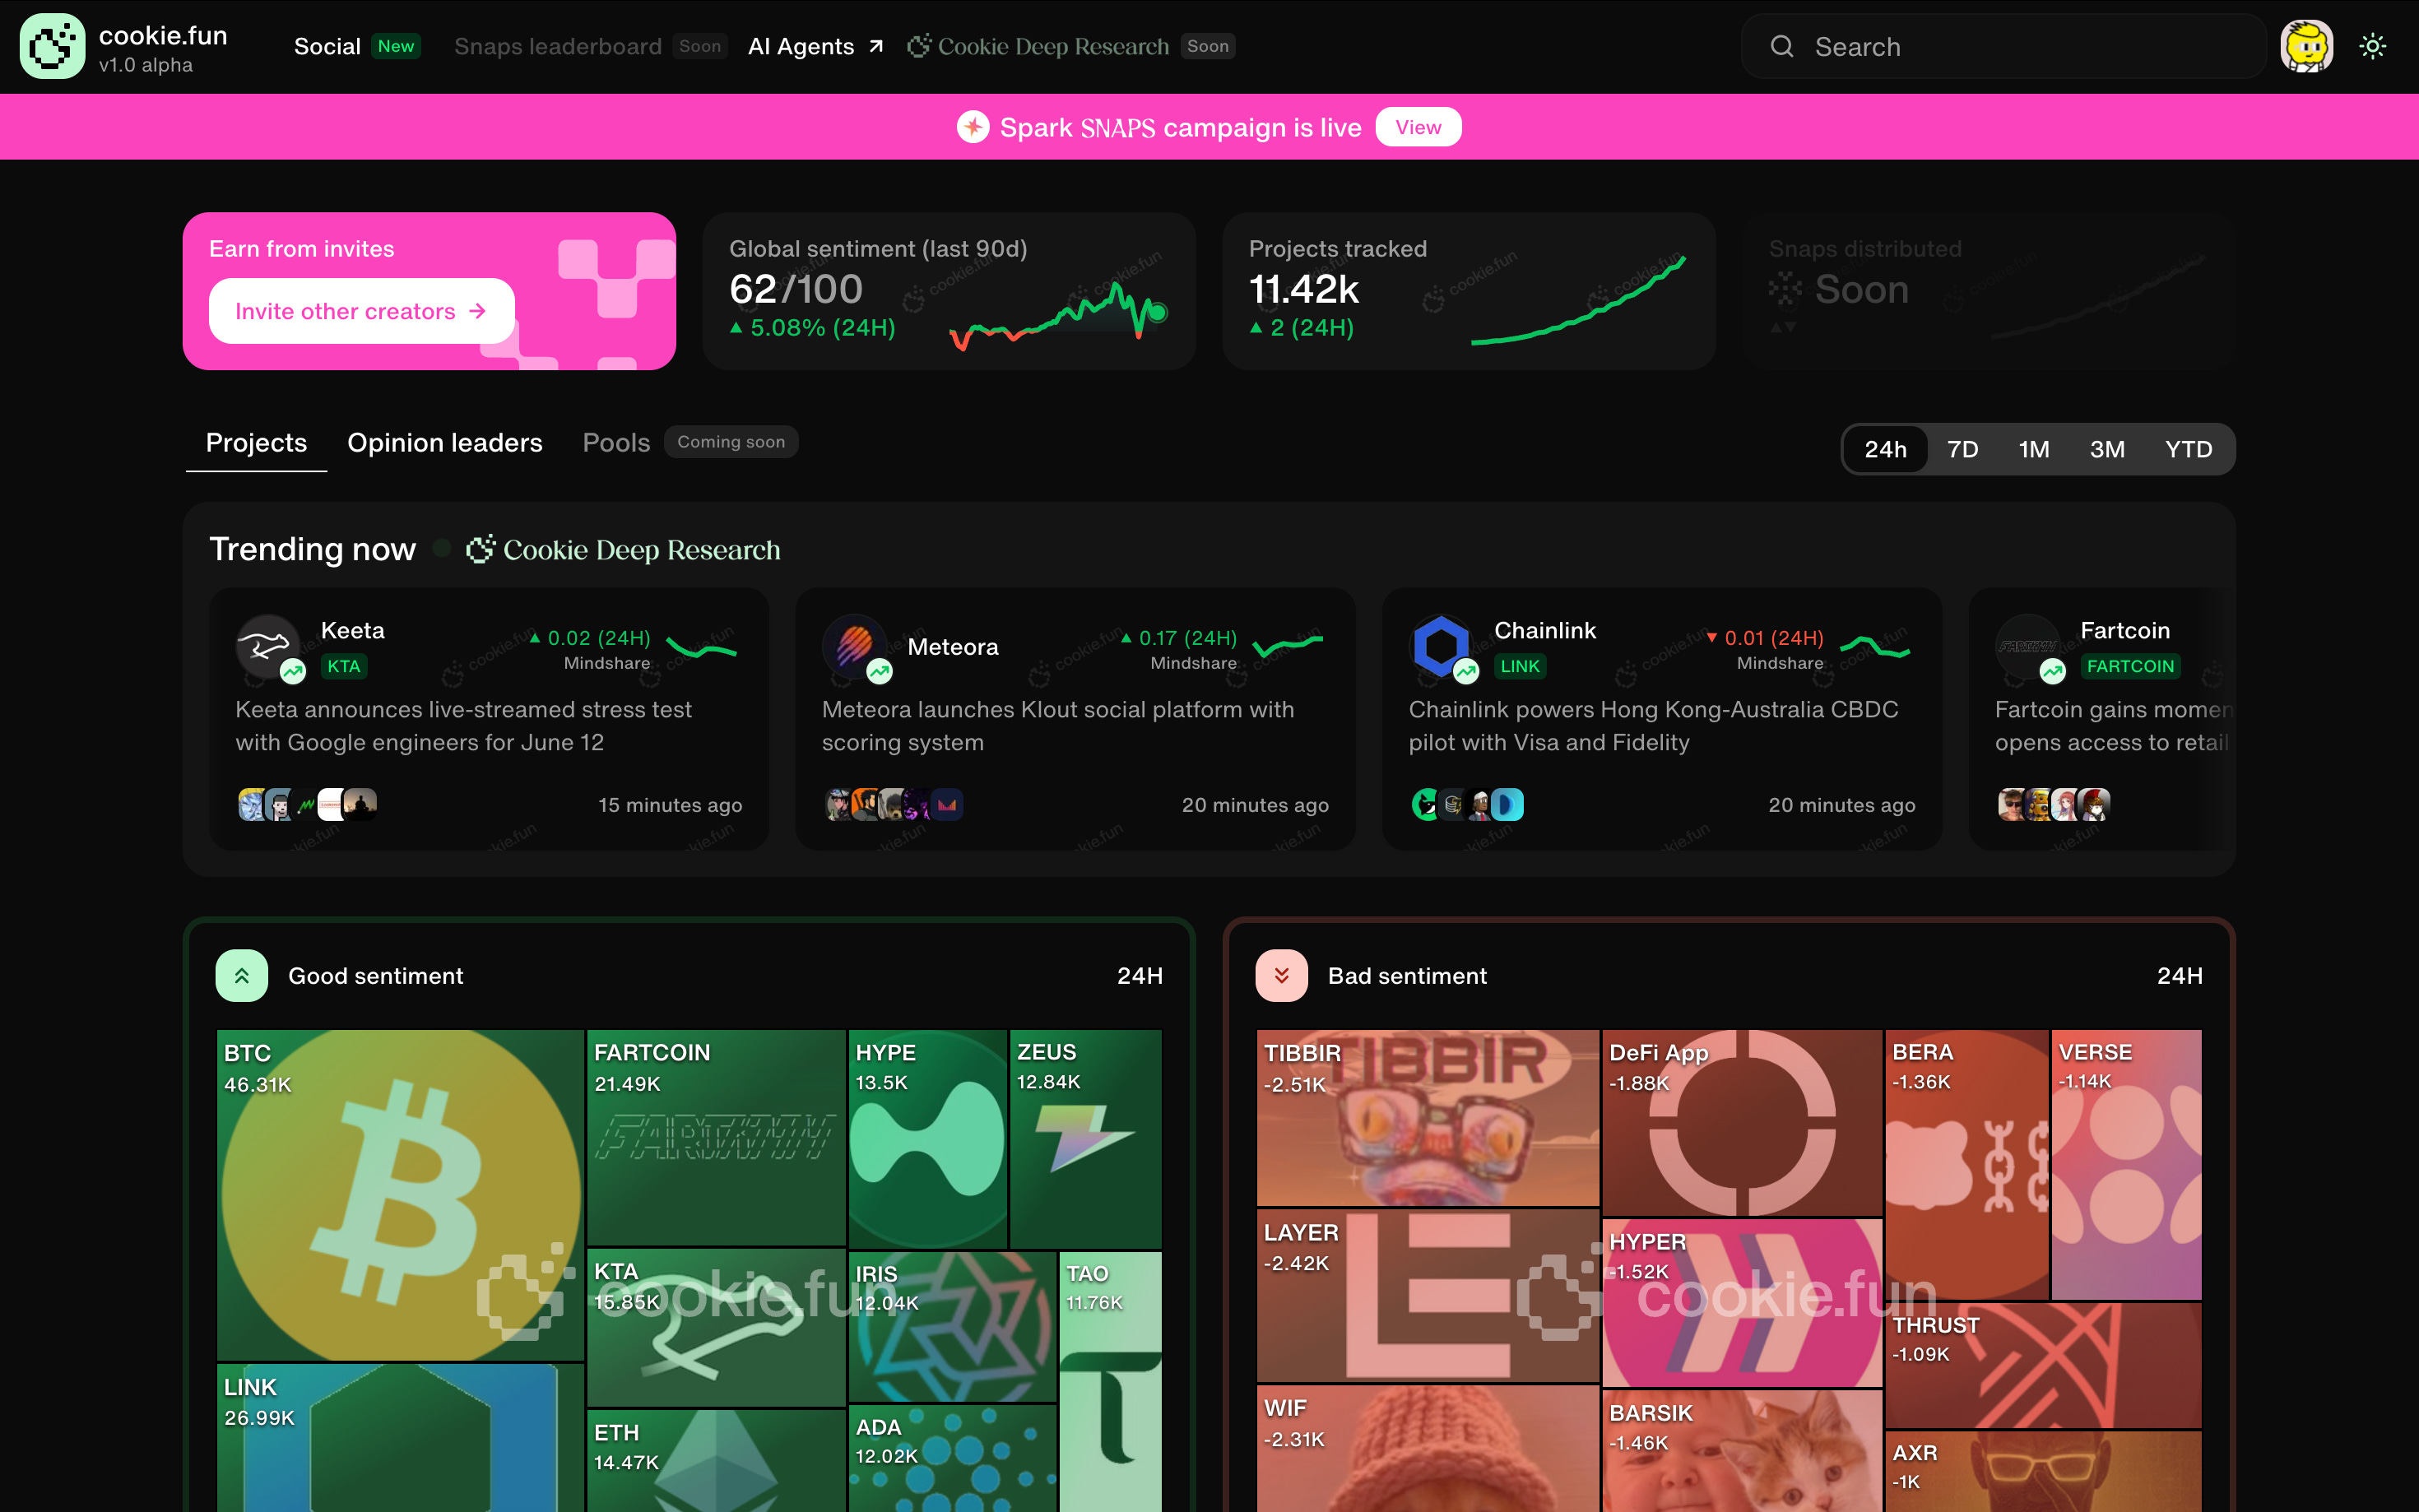
Task: Open the Social menu item
Action: click(327, 46)
